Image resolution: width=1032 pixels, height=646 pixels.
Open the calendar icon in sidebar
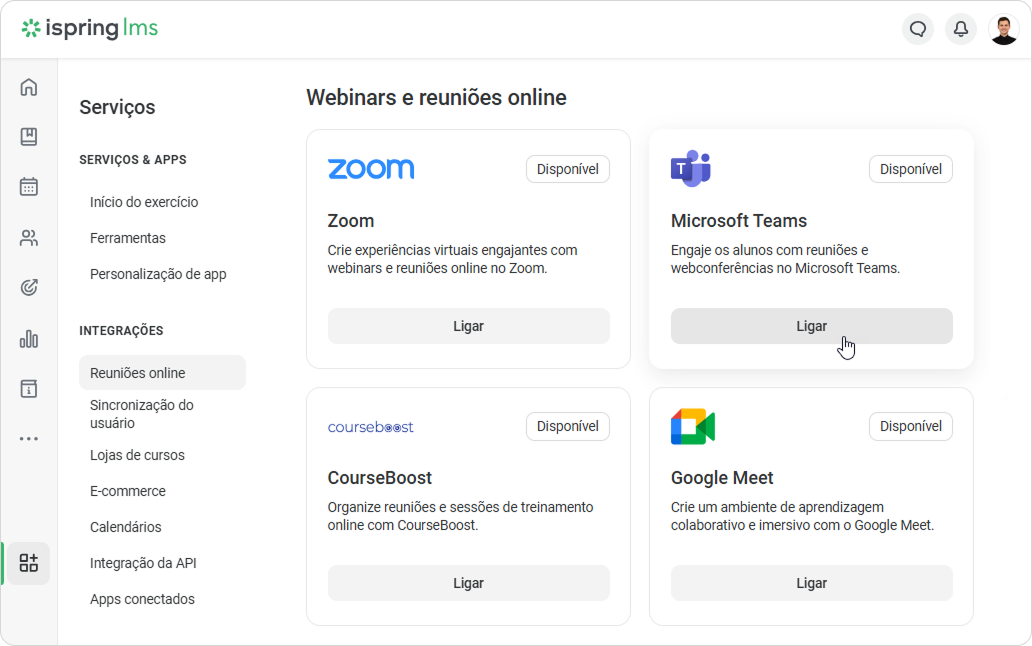[x=28, y=187]
